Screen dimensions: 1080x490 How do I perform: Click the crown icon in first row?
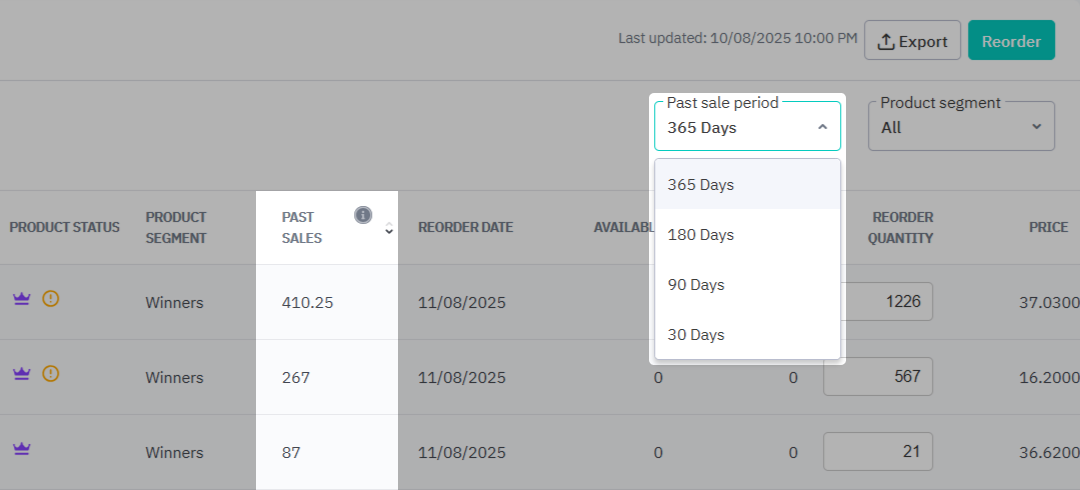(x=21, y=298)
